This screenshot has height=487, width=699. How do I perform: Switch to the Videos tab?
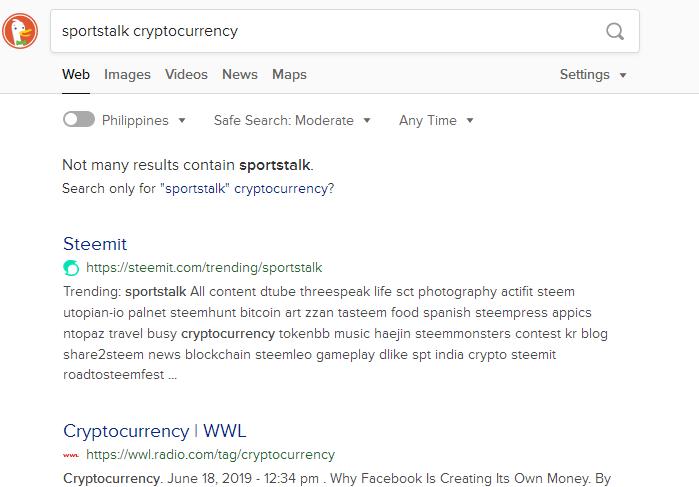coord(186,74)
